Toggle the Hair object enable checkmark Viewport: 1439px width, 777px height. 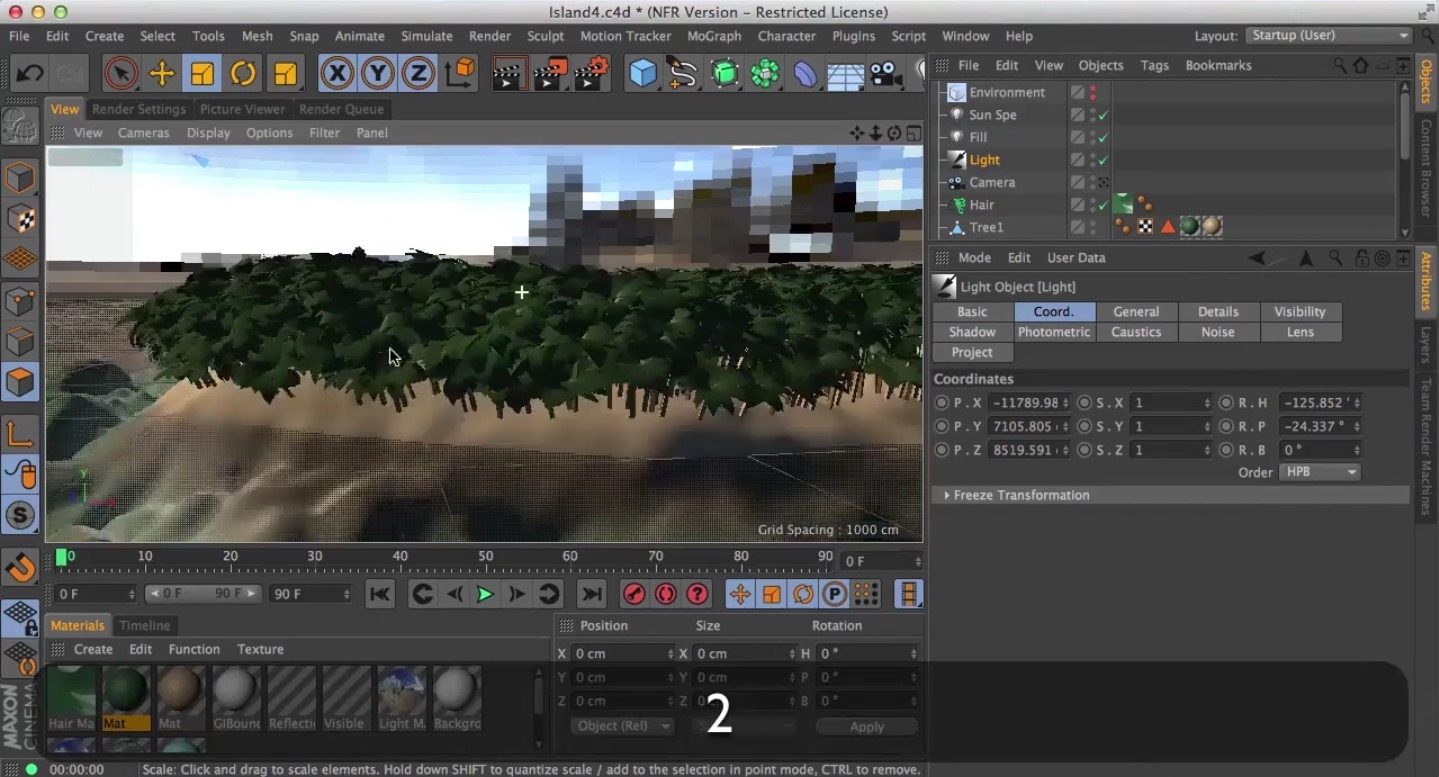pyautogui.click(x=1103, y=205)
